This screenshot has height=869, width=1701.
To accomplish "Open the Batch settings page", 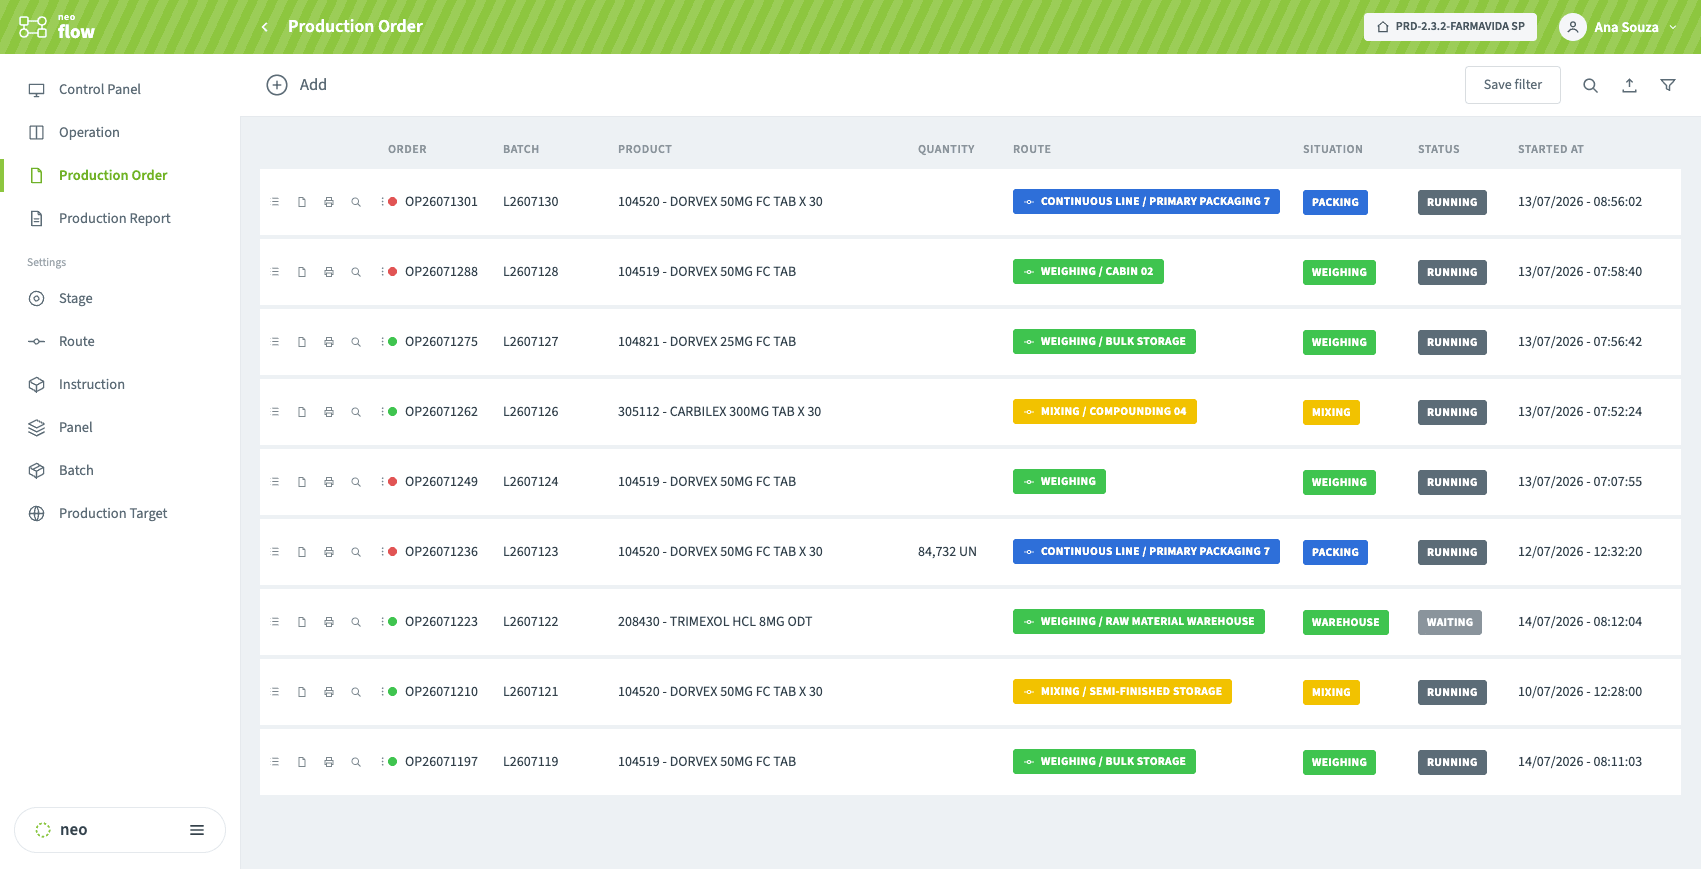I will 76,470.
